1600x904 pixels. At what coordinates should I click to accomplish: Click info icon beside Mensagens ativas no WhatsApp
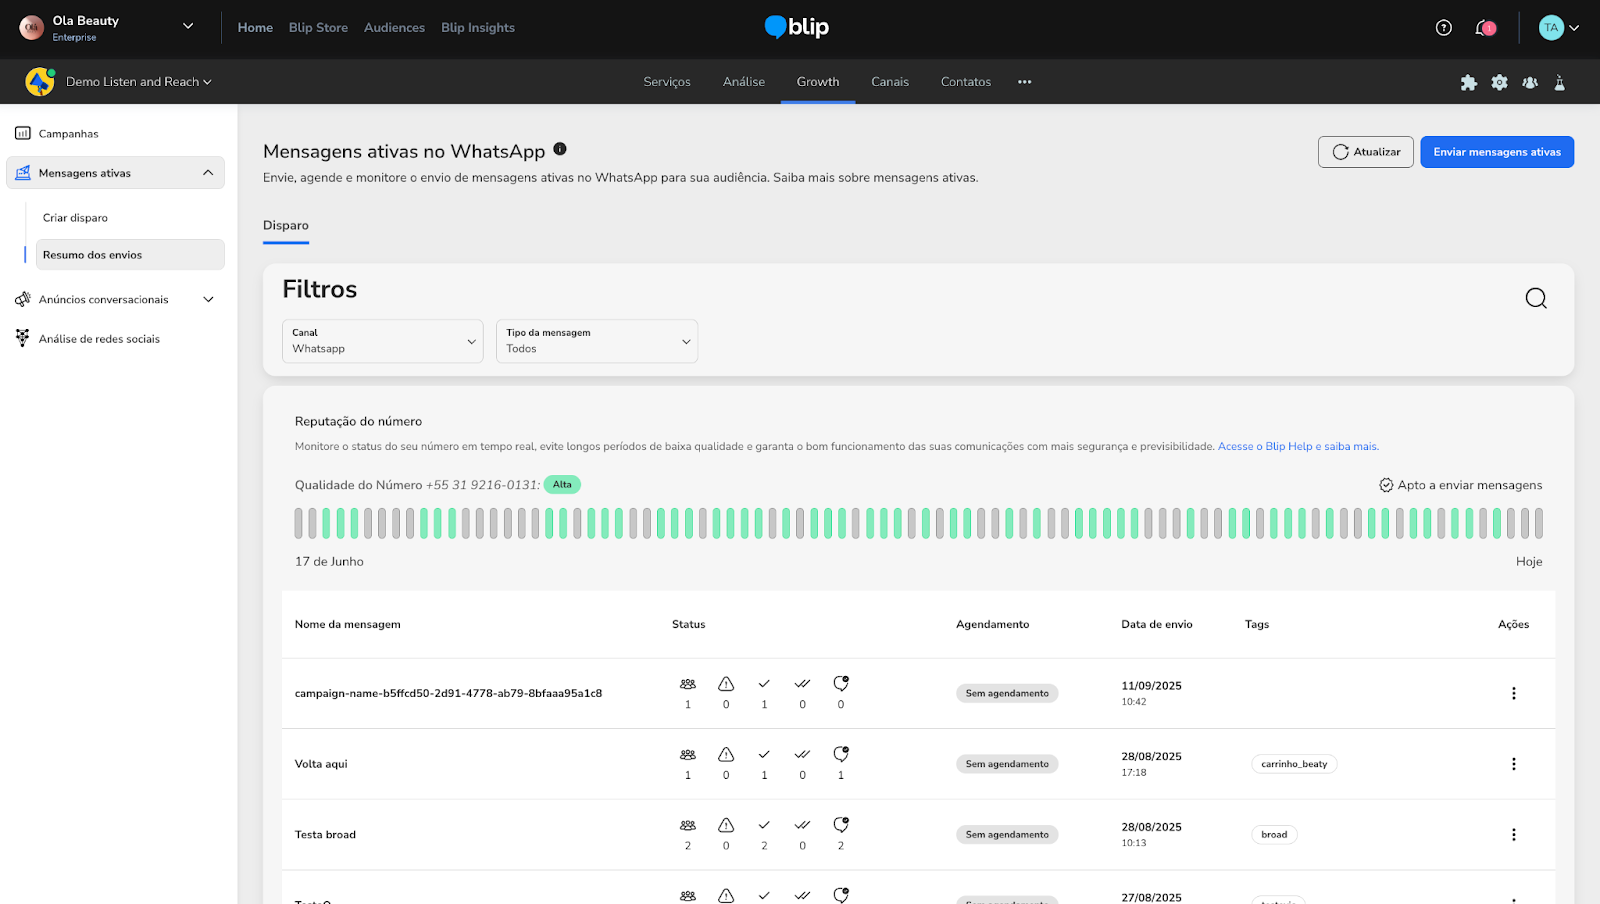560,149
